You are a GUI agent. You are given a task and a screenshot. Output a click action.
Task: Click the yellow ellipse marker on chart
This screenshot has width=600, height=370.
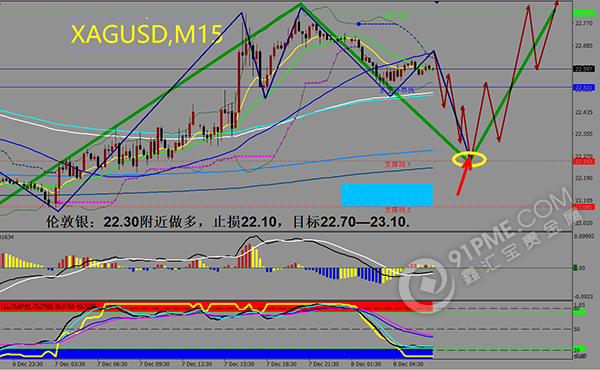click(469, 159)
